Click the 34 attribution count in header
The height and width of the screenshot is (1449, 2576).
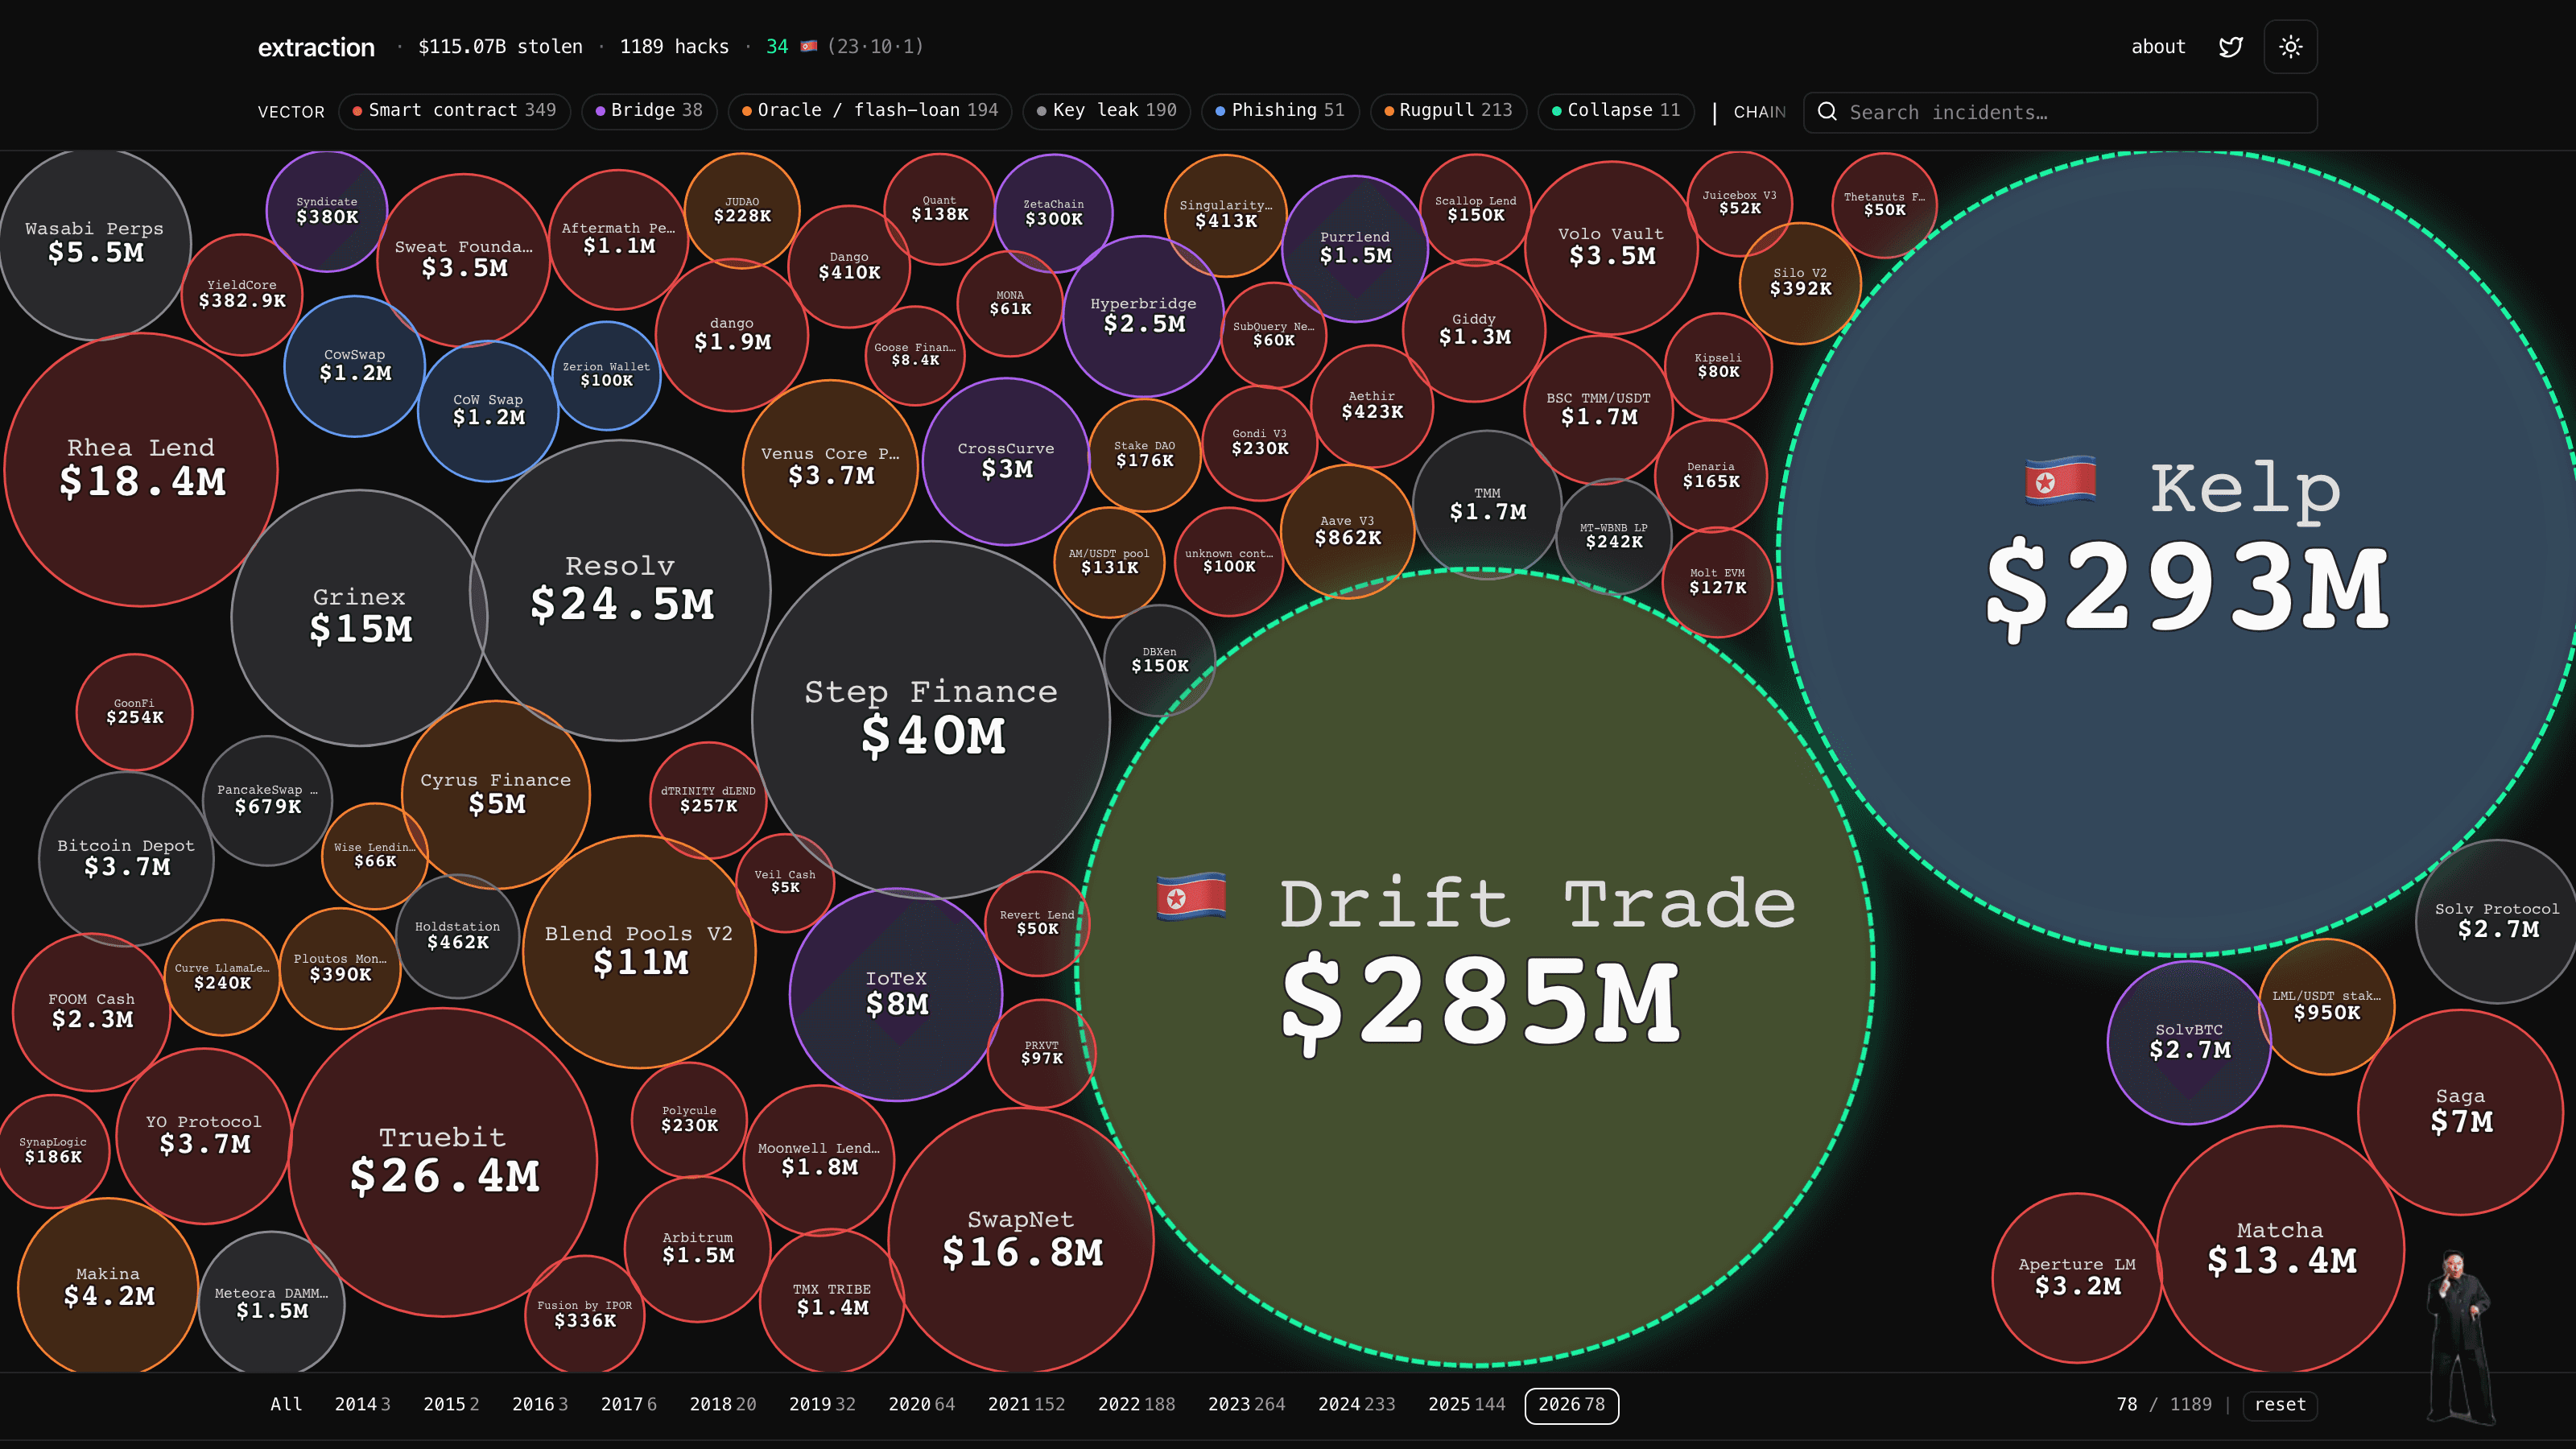point(777,46)
